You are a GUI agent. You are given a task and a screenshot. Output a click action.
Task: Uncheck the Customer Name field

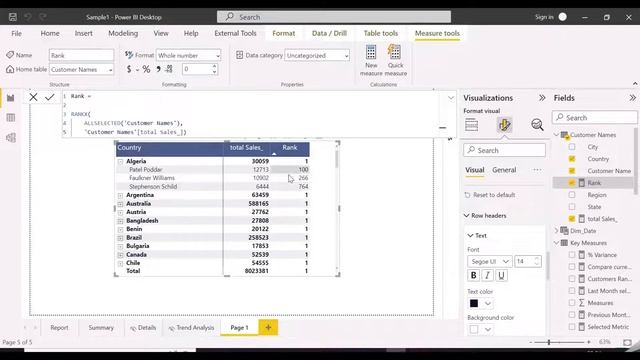tap(572, 171)
